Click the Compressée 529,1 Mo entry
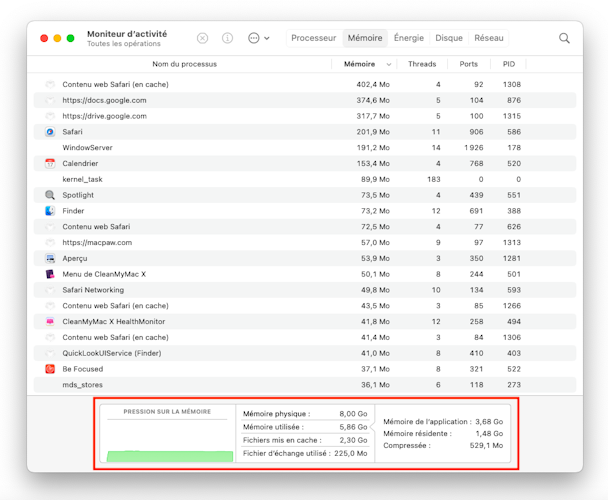The width and height of the screenshot is (608, 500). pyautogui.click(x=443, y=446)
